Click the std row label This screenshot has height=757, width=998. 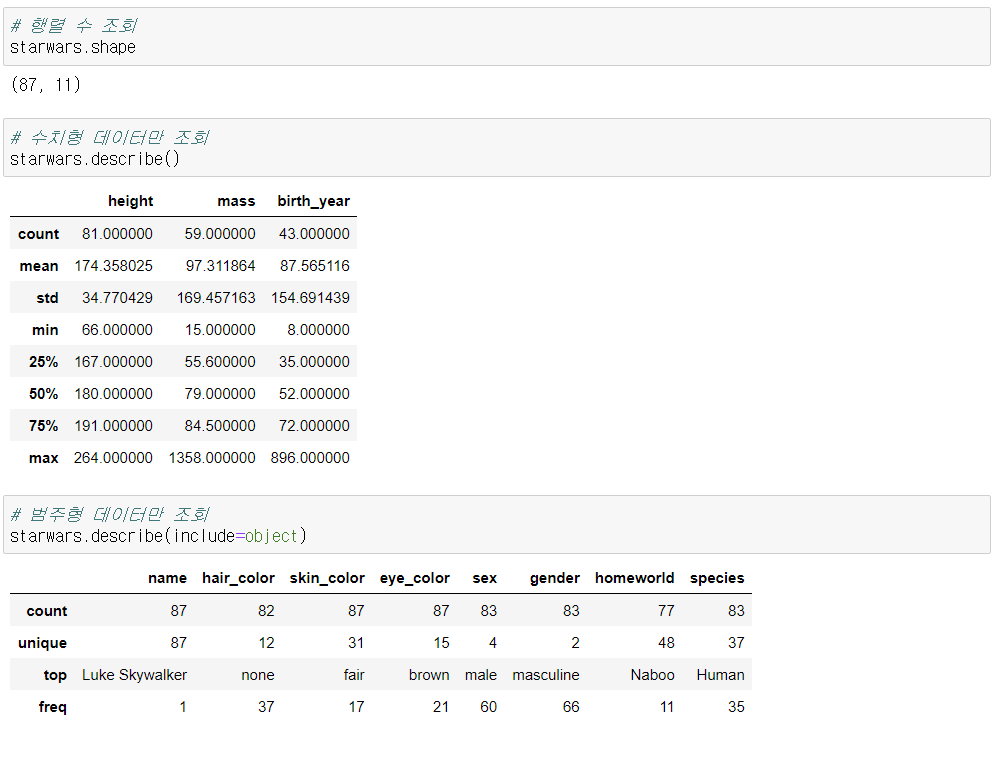[47, 298]
